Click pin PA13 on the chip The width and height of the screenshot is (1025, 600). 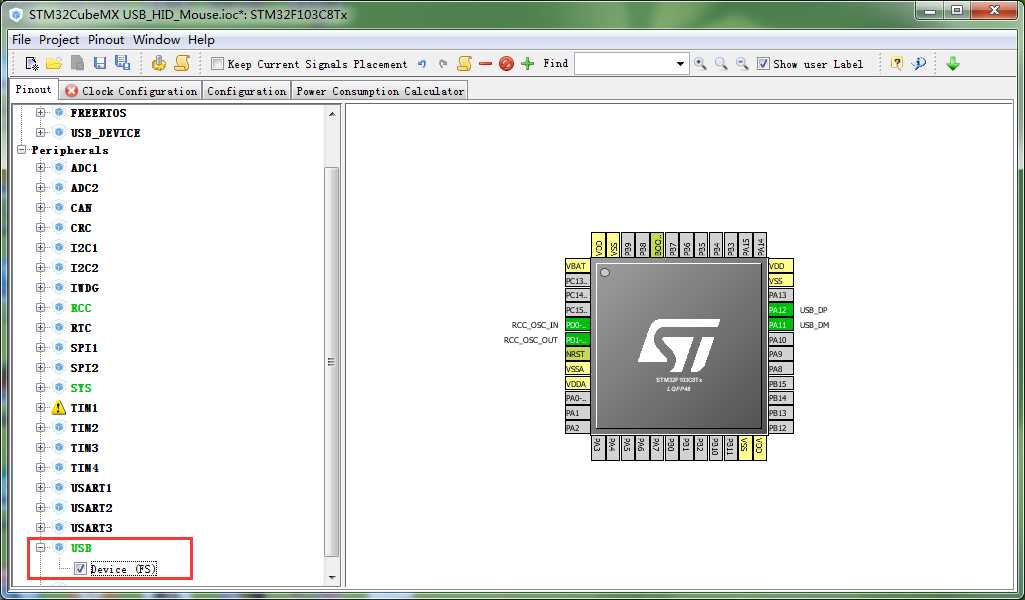tap(781, 295)
